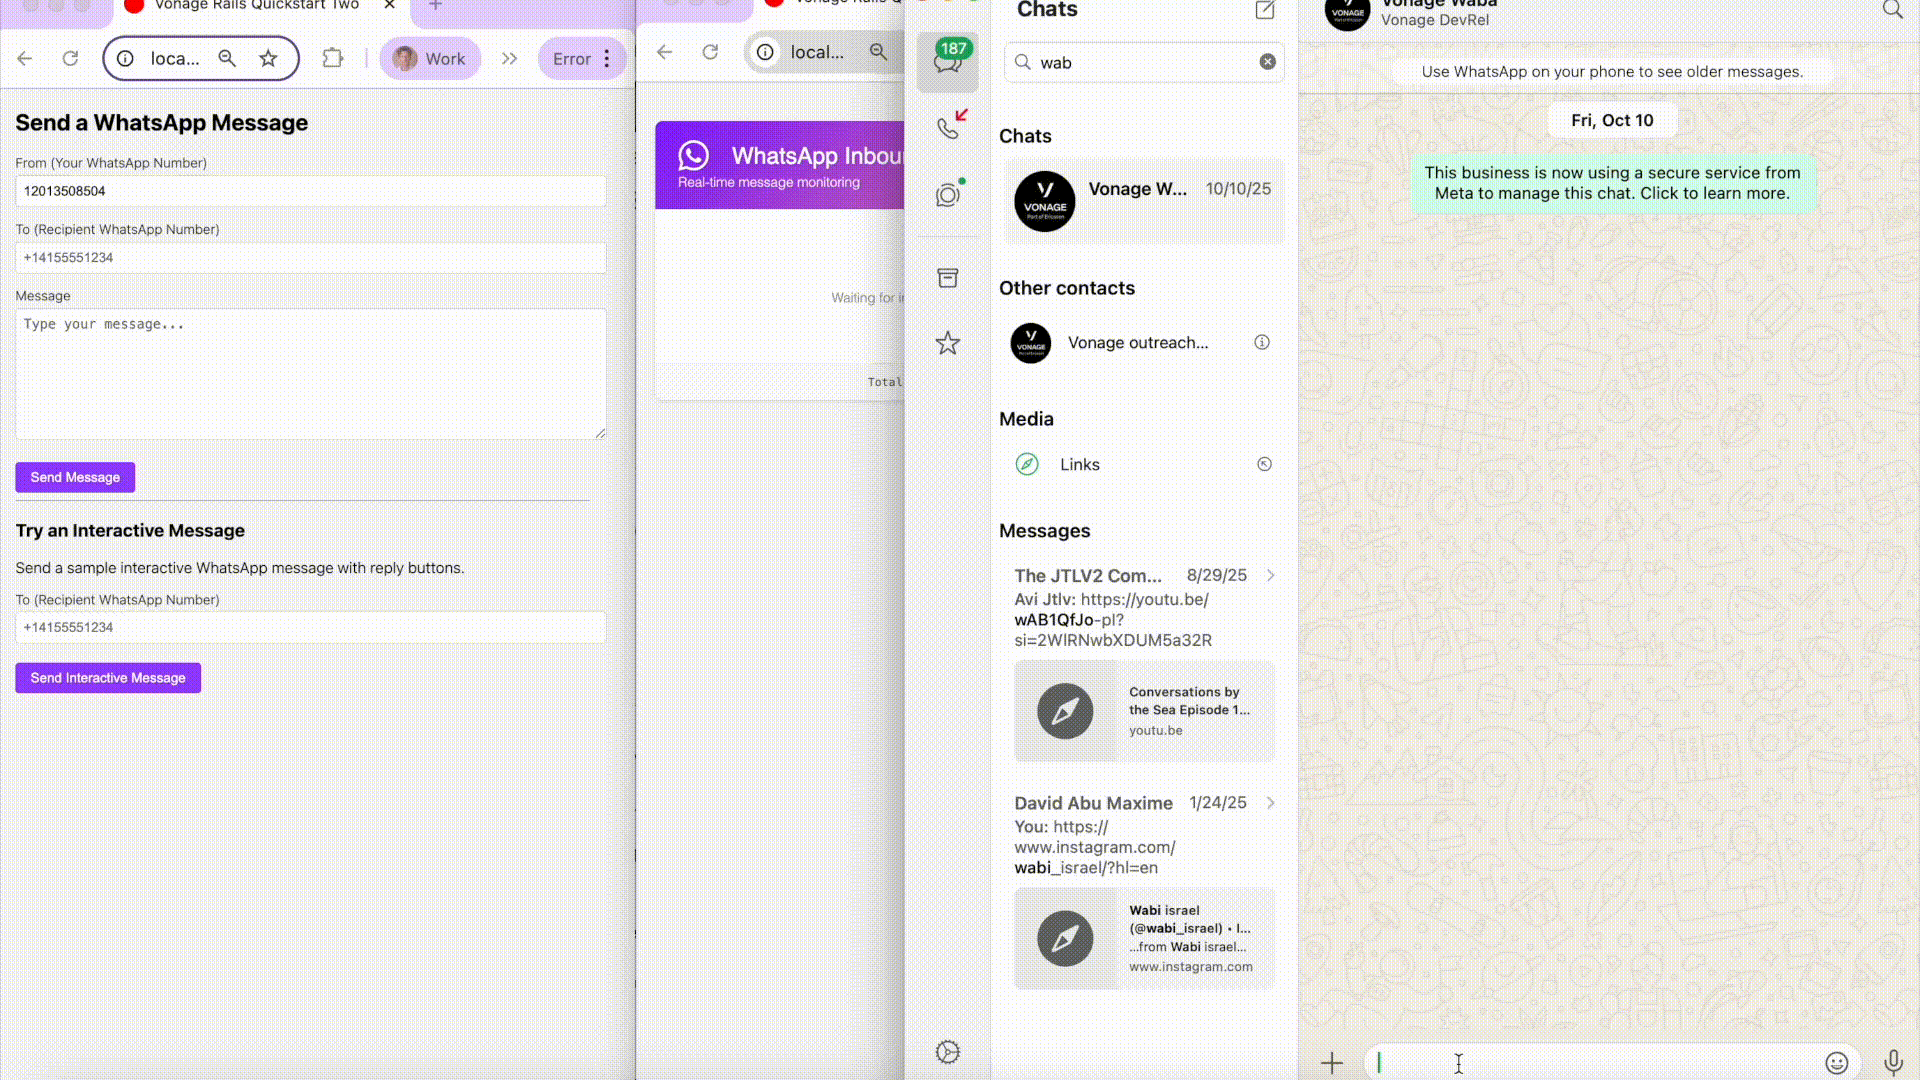Attach a file using the plus icon
This screenshot has width=1920, height=1080.
click(1332, 1062)
